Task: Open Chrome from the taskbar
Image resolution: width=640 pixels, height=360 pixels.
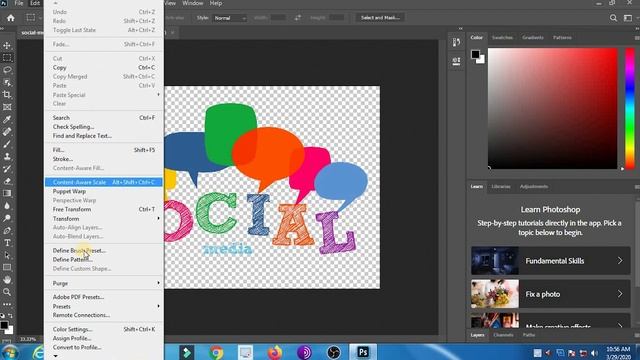Action: pos(216,352)
